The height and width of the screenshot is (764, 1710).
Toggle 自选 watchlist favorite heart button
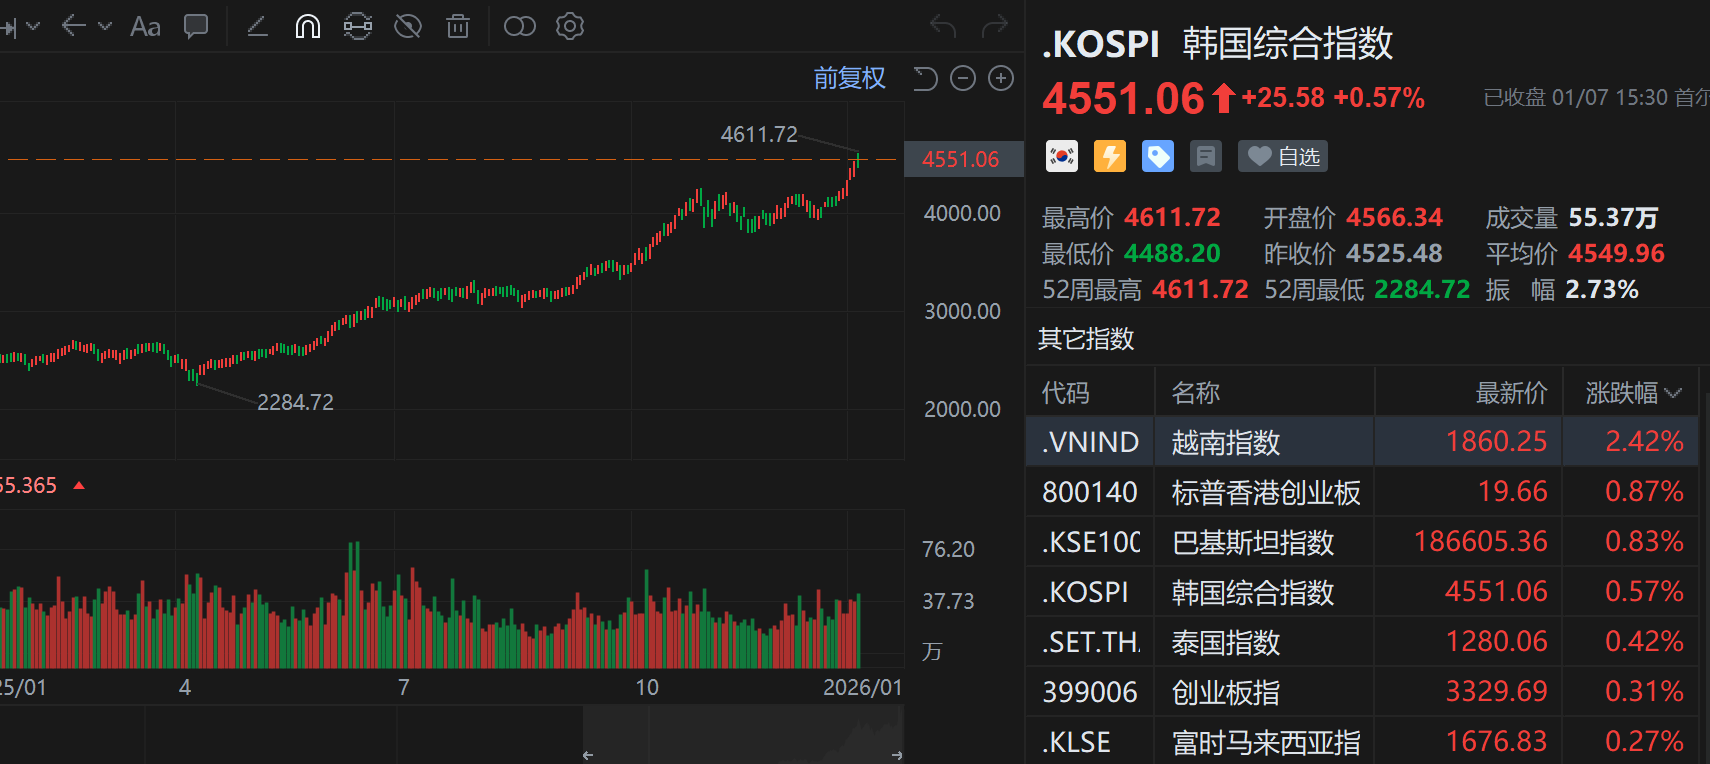point(1285,156)
